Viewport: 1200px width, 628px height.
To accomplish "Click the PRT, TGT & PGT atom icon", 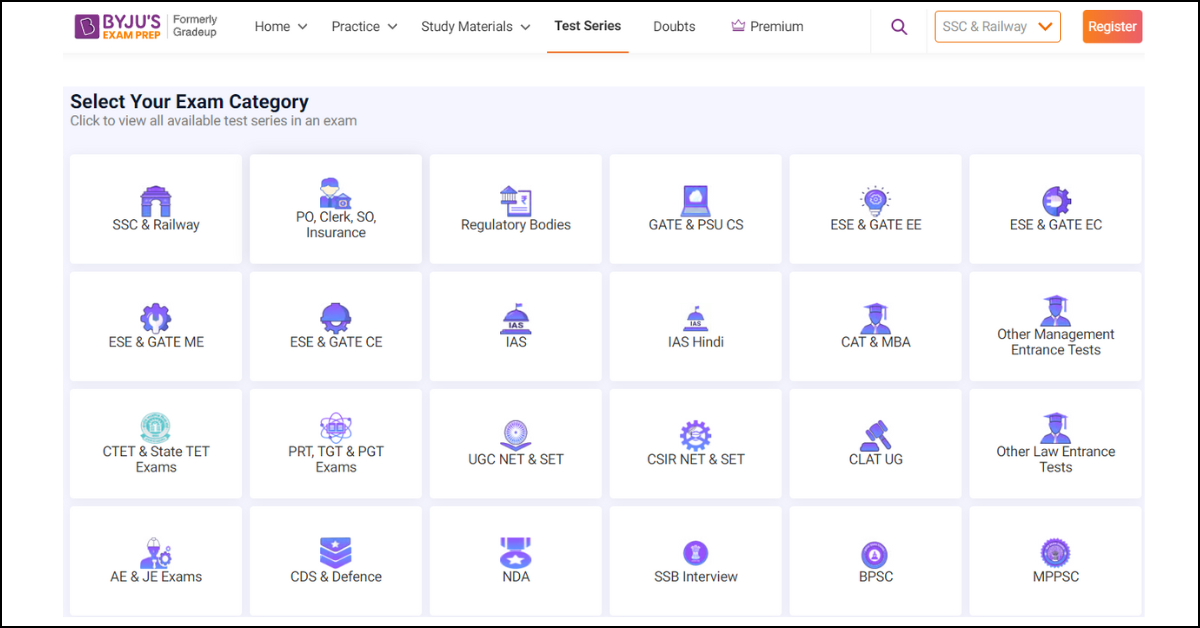I will [x=335, y=427].
